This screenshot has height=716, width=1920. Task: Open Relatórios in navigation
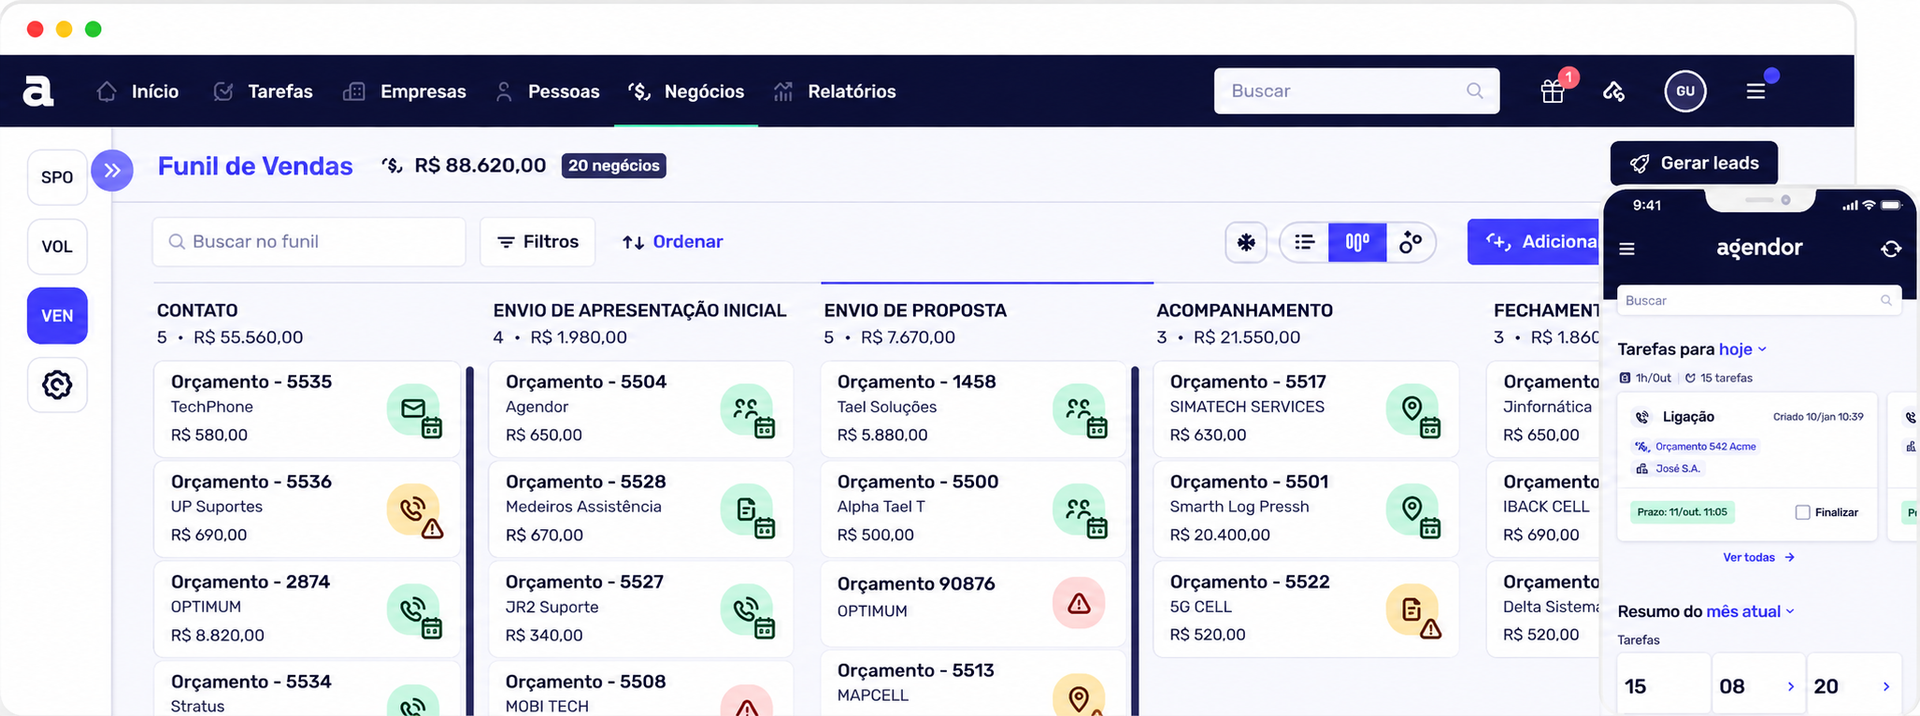coord(834,91)
